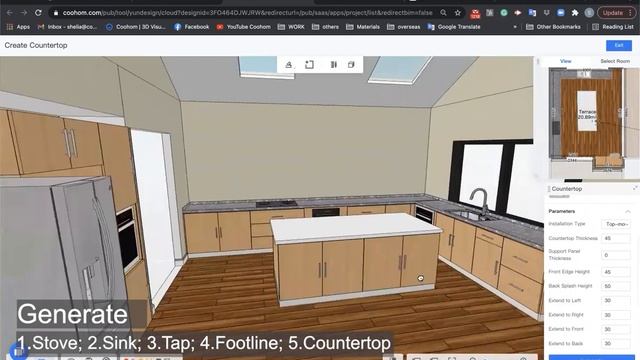640x360 pixels.
Task: Go back using the browser back arrow
Action: [x=9, y=13]
